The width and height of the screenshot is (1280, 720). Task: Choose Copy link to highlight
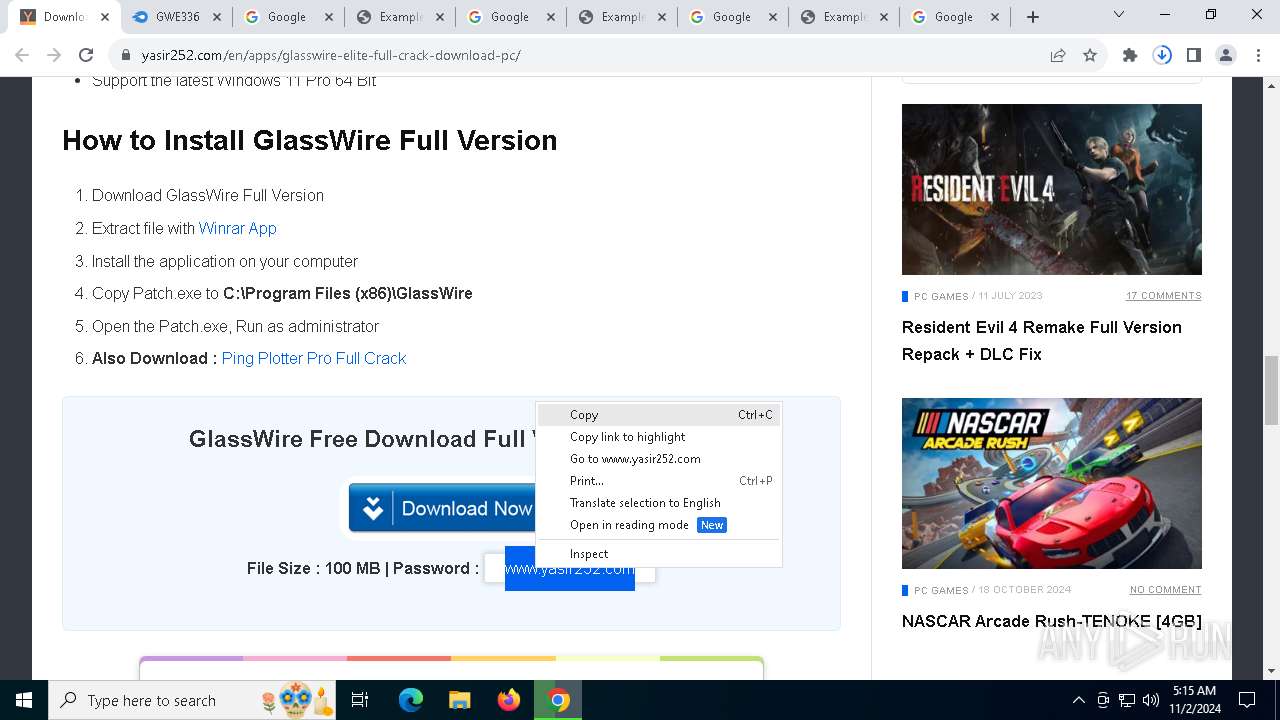pos(658,437)
